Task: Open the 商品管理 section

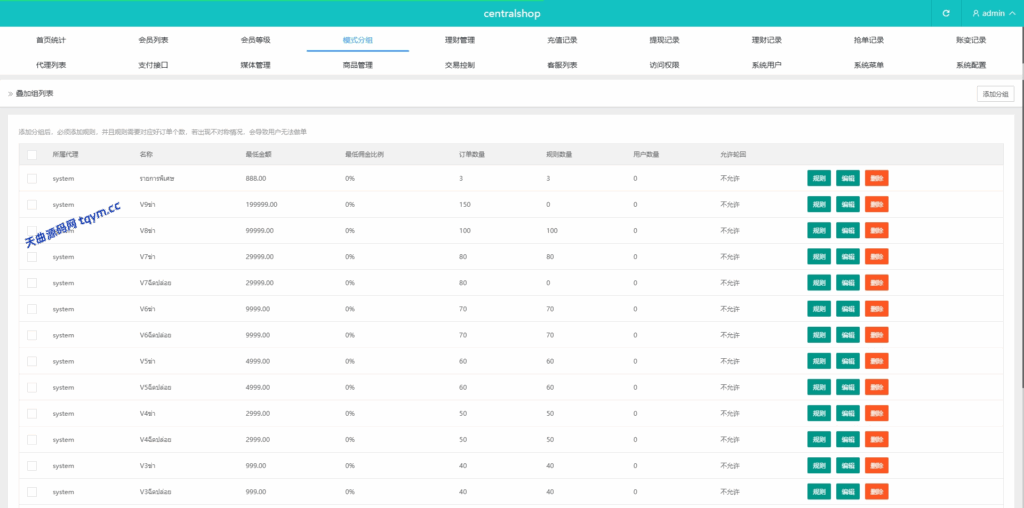Action: (x=357, y=65)
